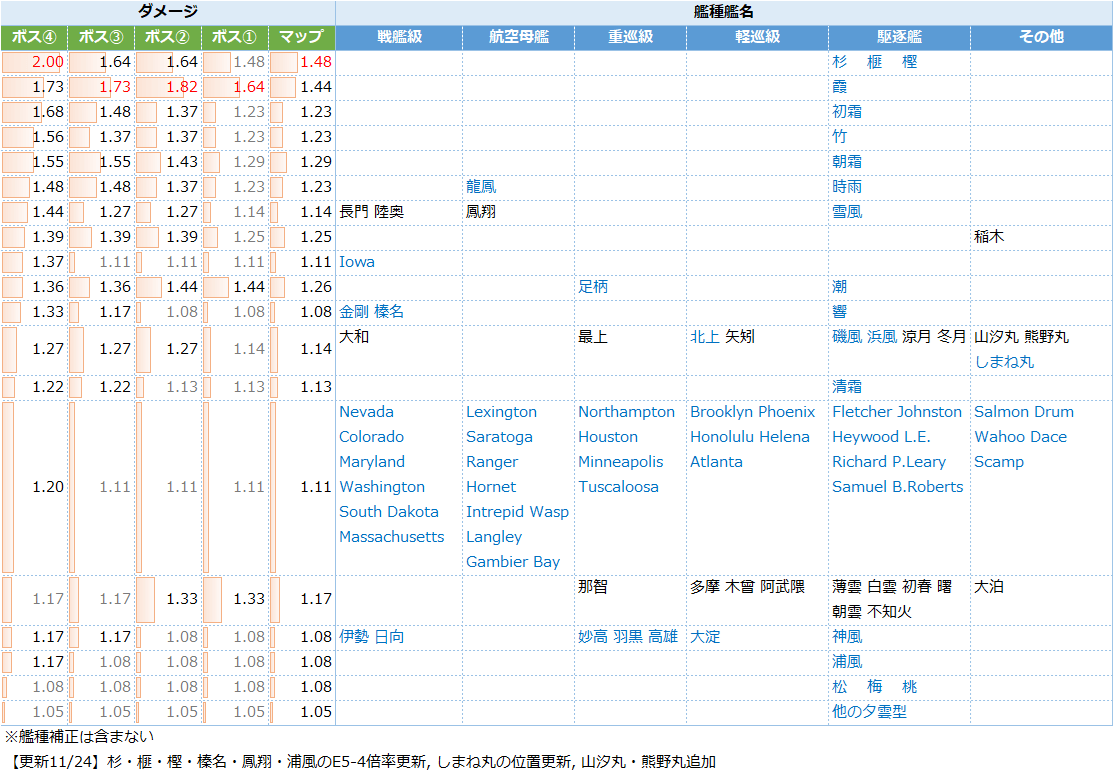Click the しまね丸 link
This screenshot has width=1113, height=776.
pyautogui.click(x=1004, y=362)
